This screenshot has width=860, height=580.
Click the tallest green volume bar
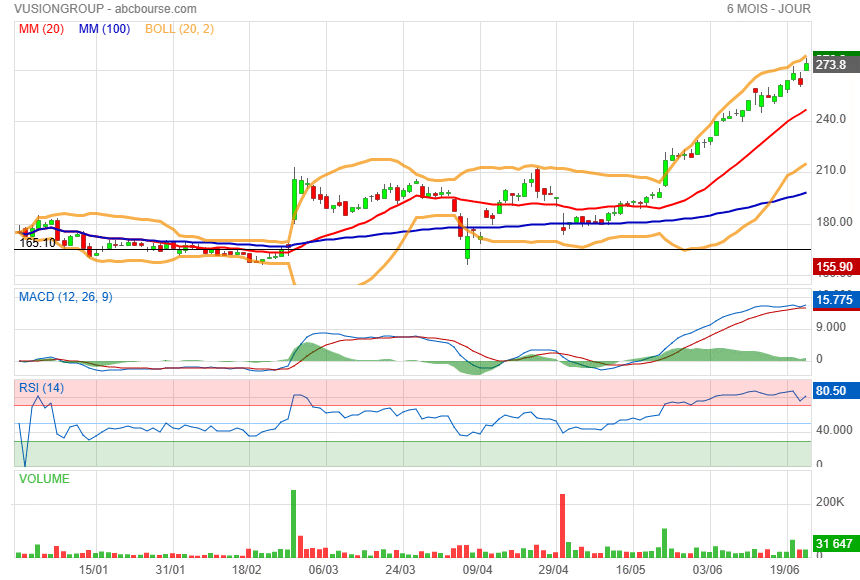click(x=293, y=522)
